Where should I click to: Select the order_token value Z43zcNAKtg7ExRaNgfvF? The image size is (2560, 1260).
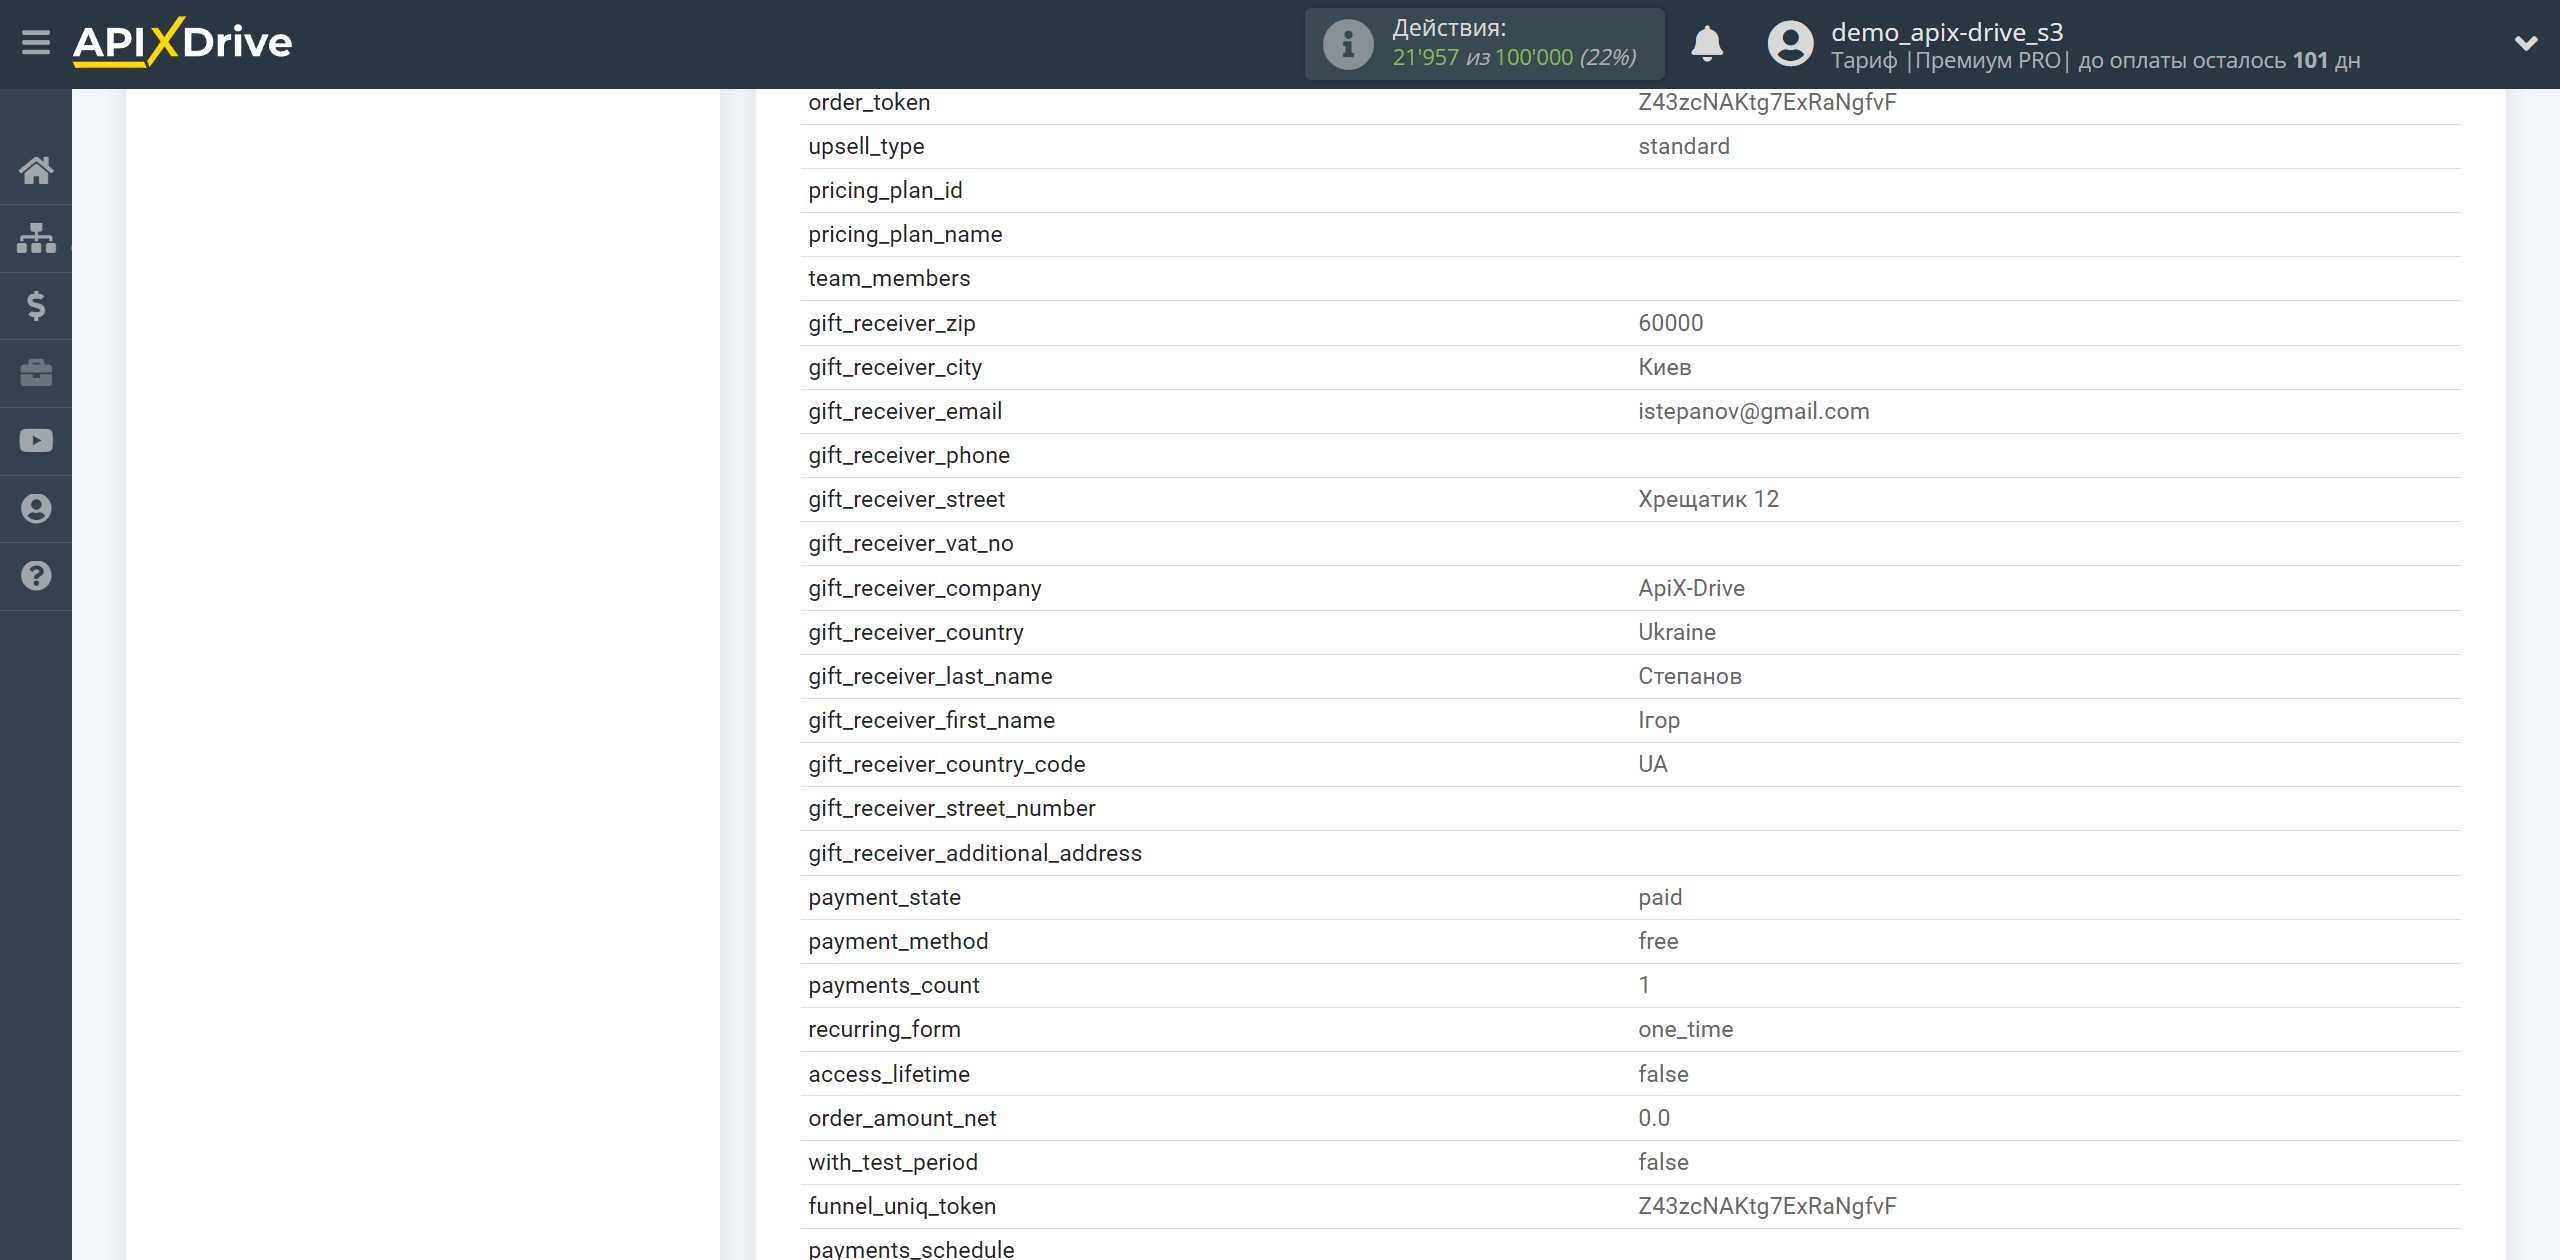pyautogui.click(x=1766, y=102)
